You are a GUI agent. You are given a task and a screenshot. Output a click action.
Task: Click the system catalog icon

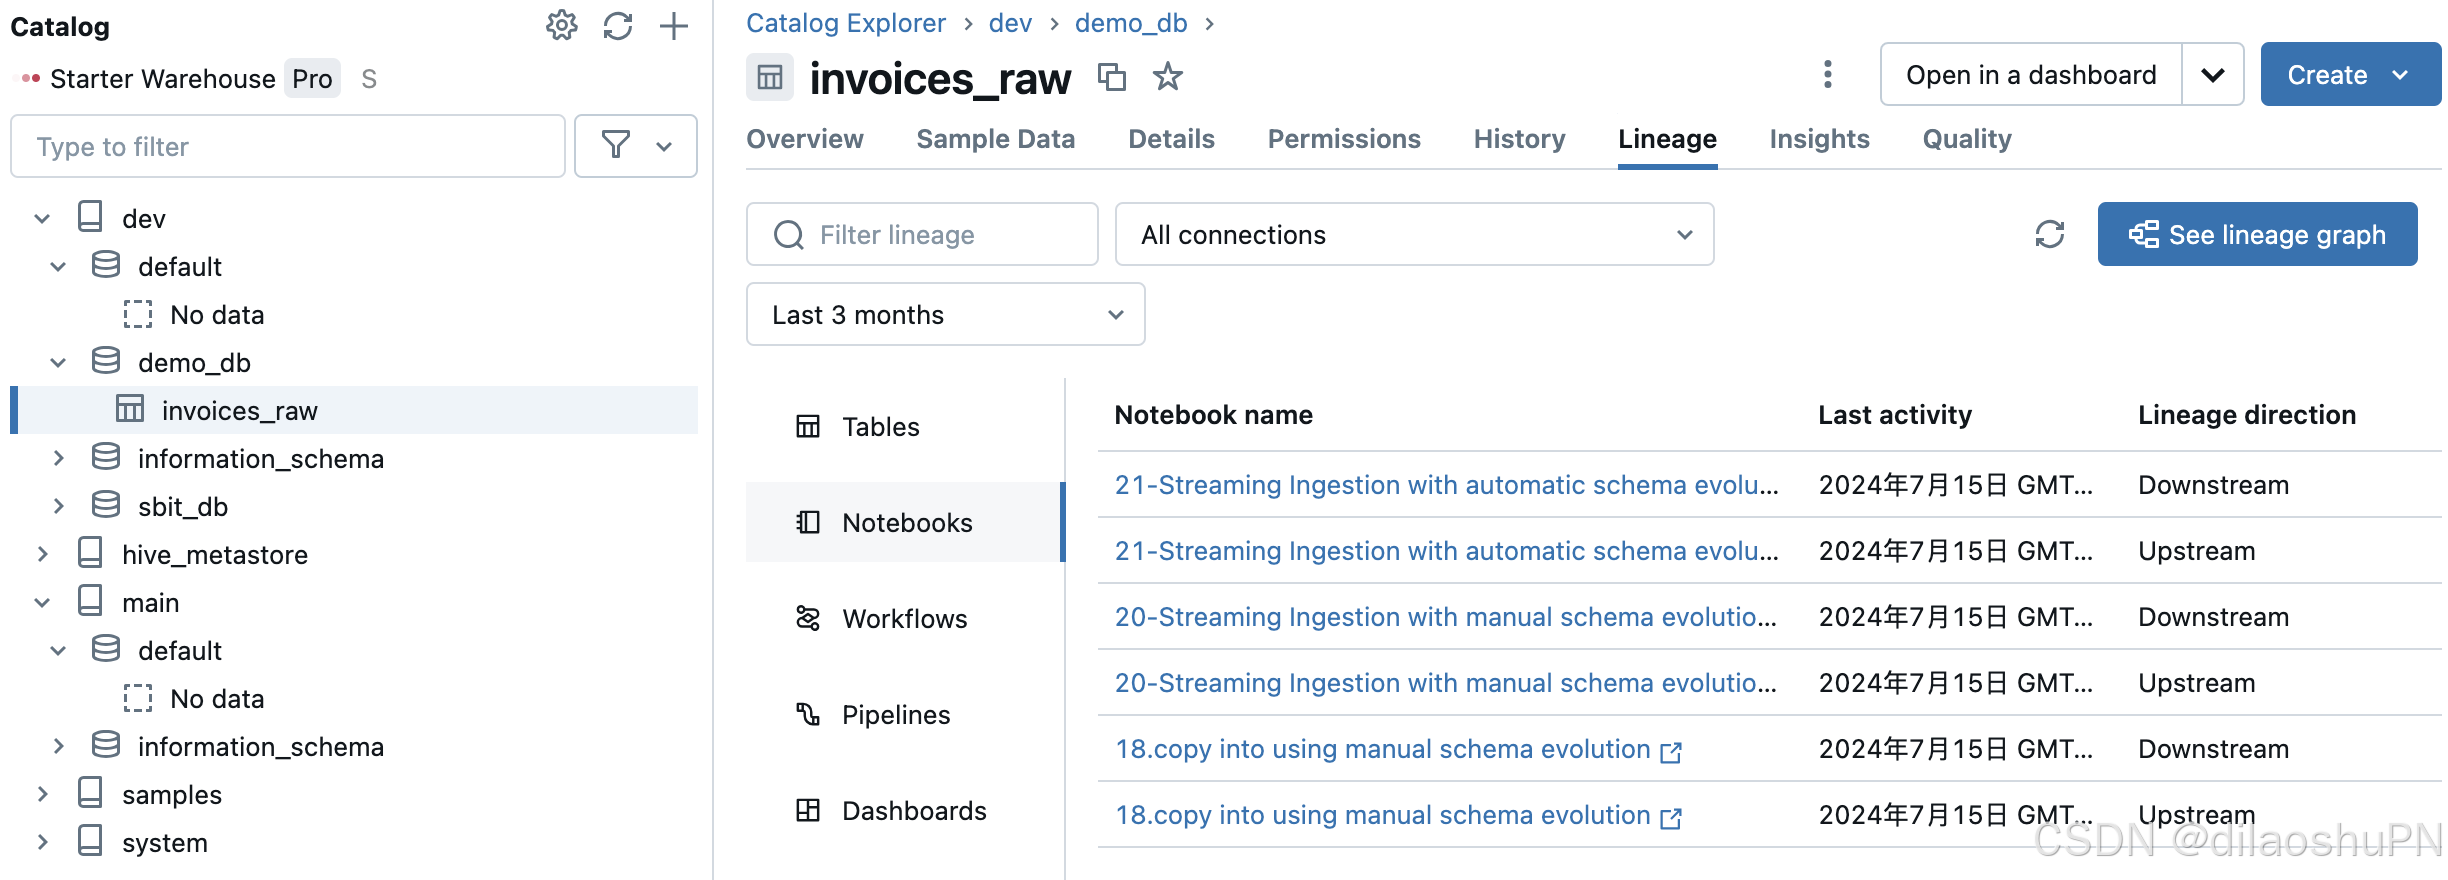[x=90, y=841]
